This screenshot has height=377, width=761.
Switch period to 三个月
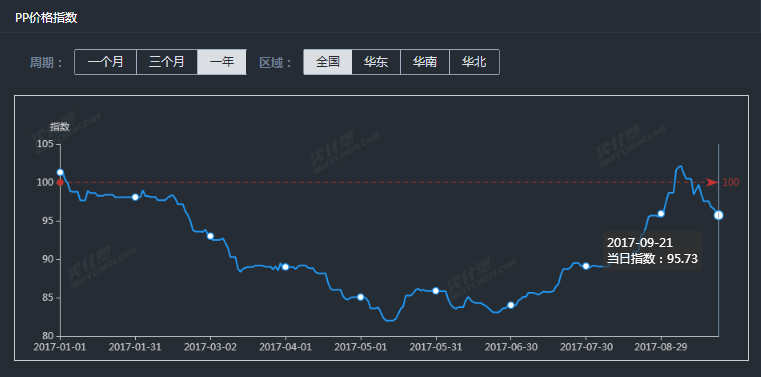167,62
